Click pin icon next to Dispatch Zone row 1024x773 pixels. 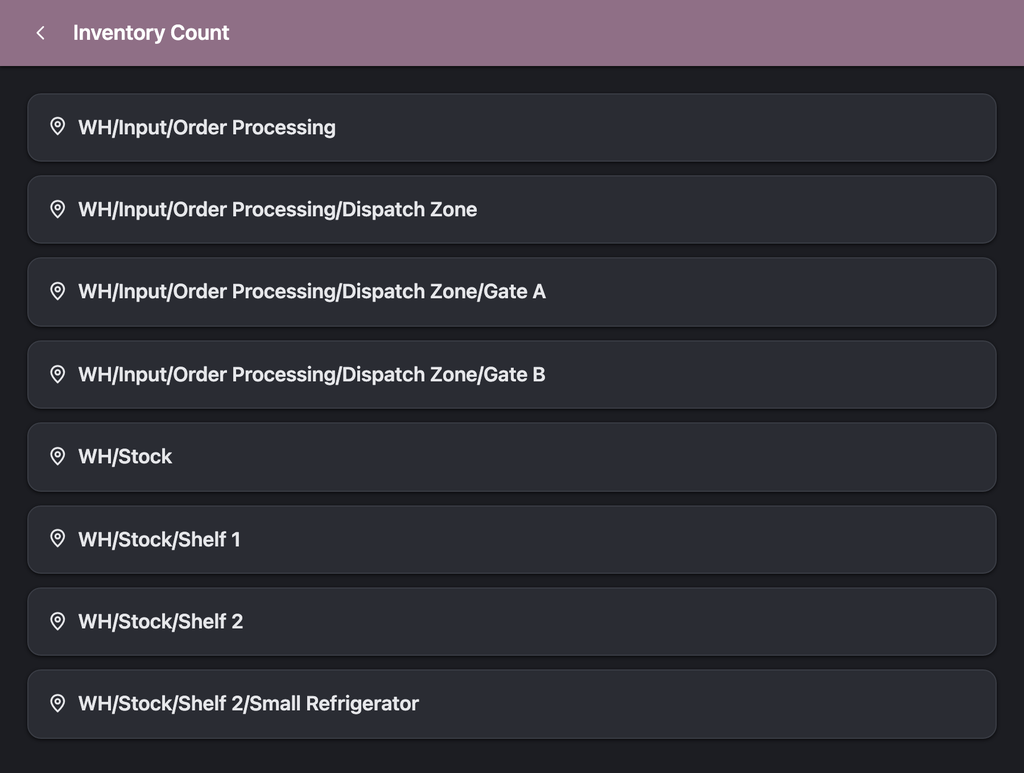[57, 209]
